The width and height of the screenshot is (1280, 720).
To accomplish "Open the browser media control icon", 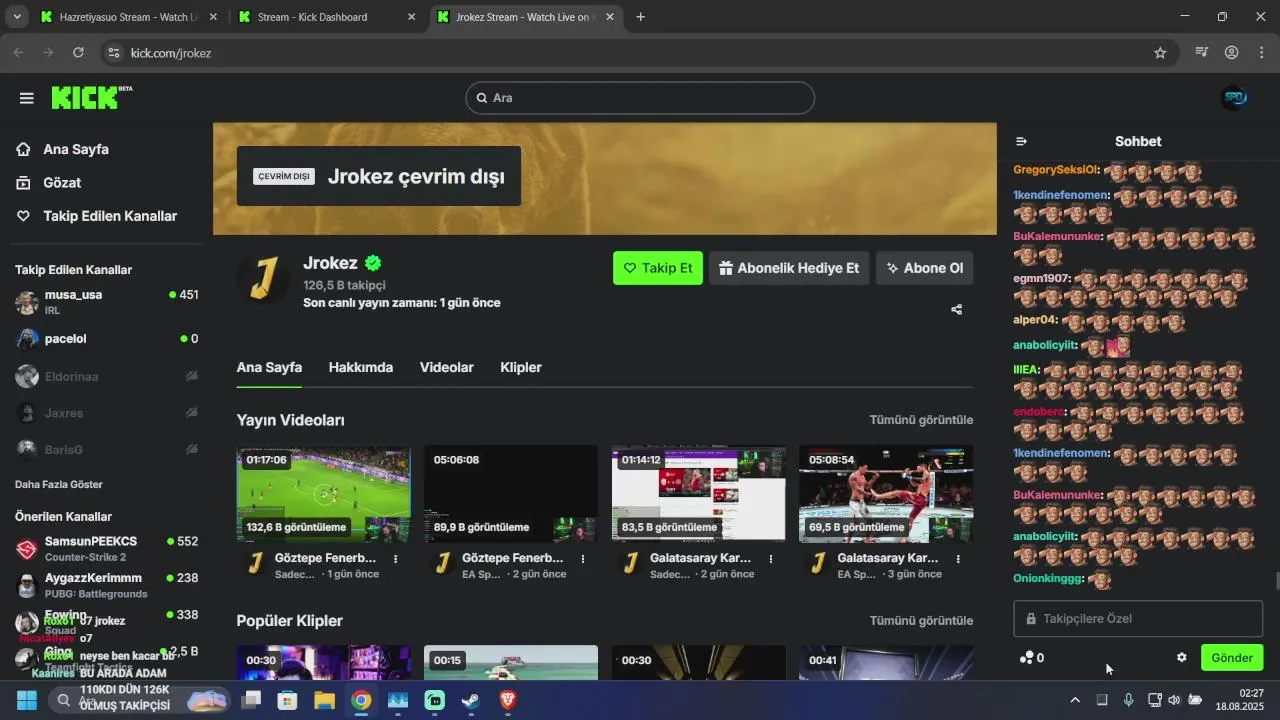I will [x=1202, y=53].
